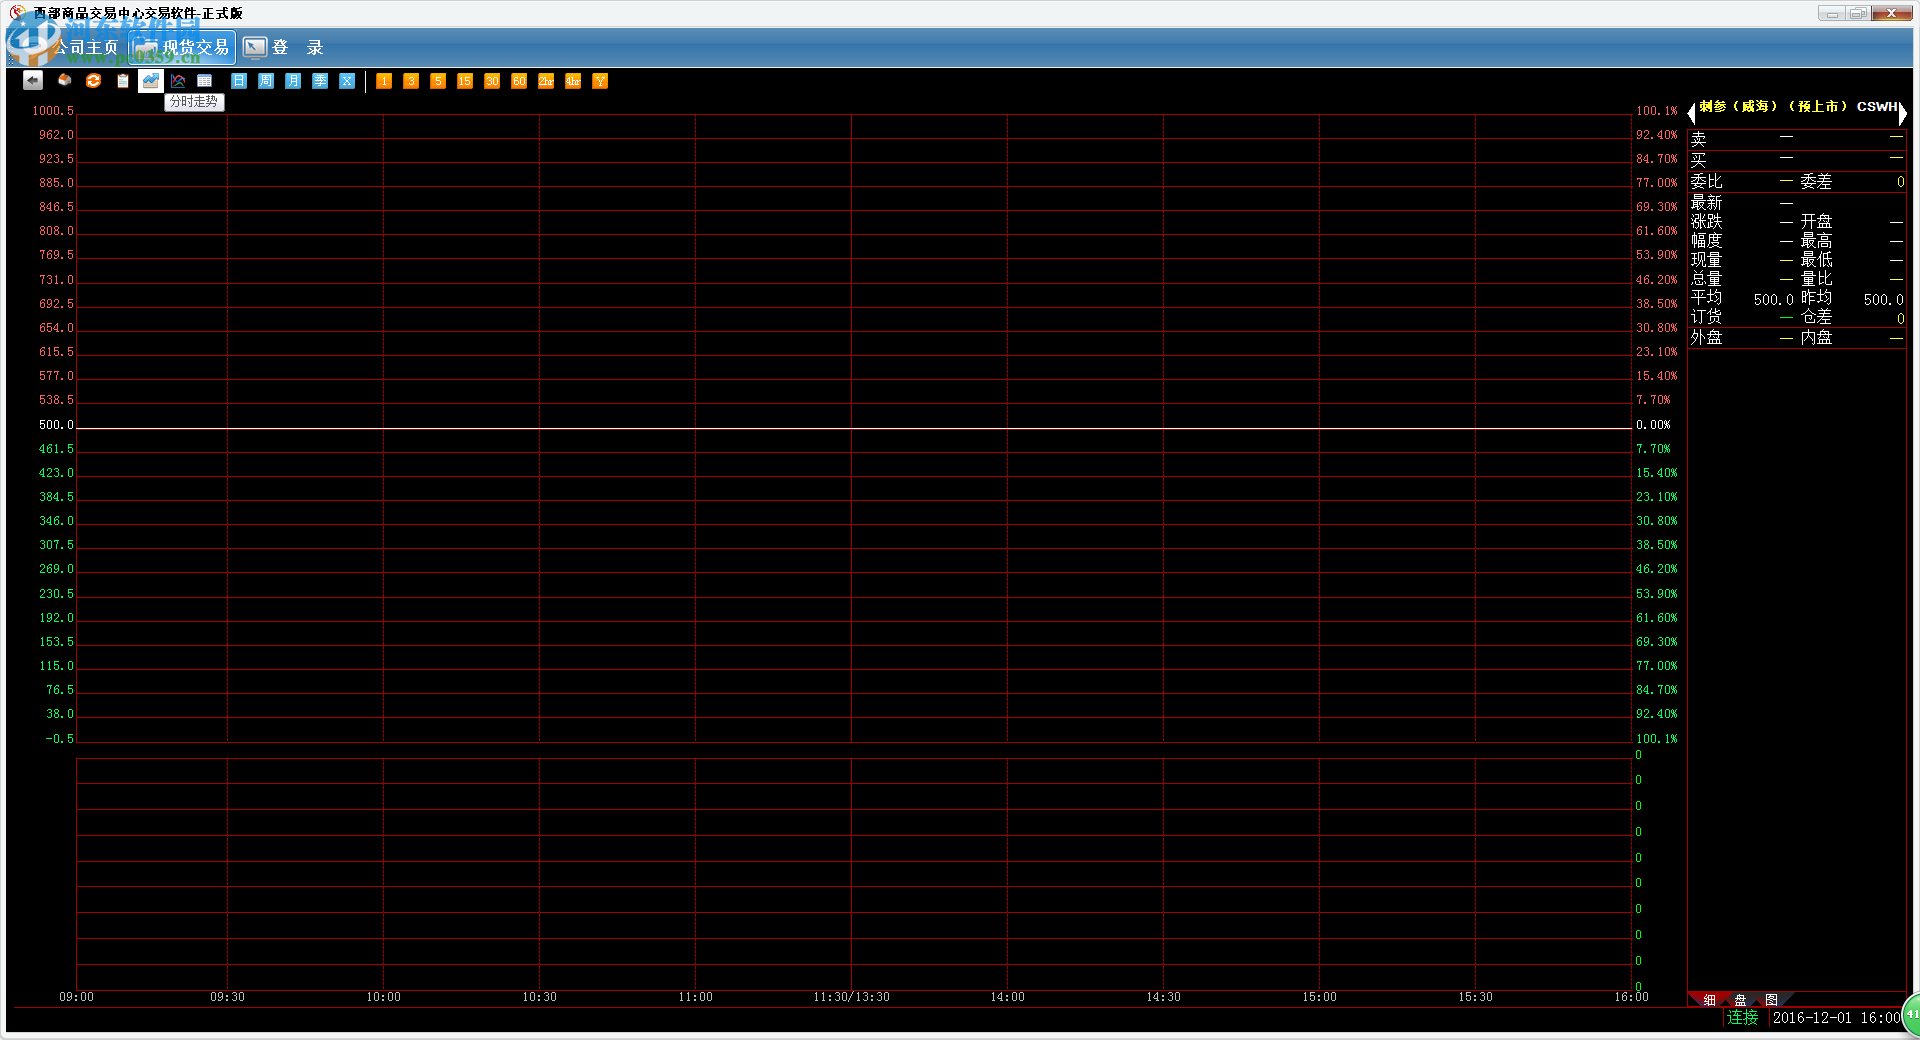Minimize the trading software window
The image size is (1920, 1040).
(1831, 13)
